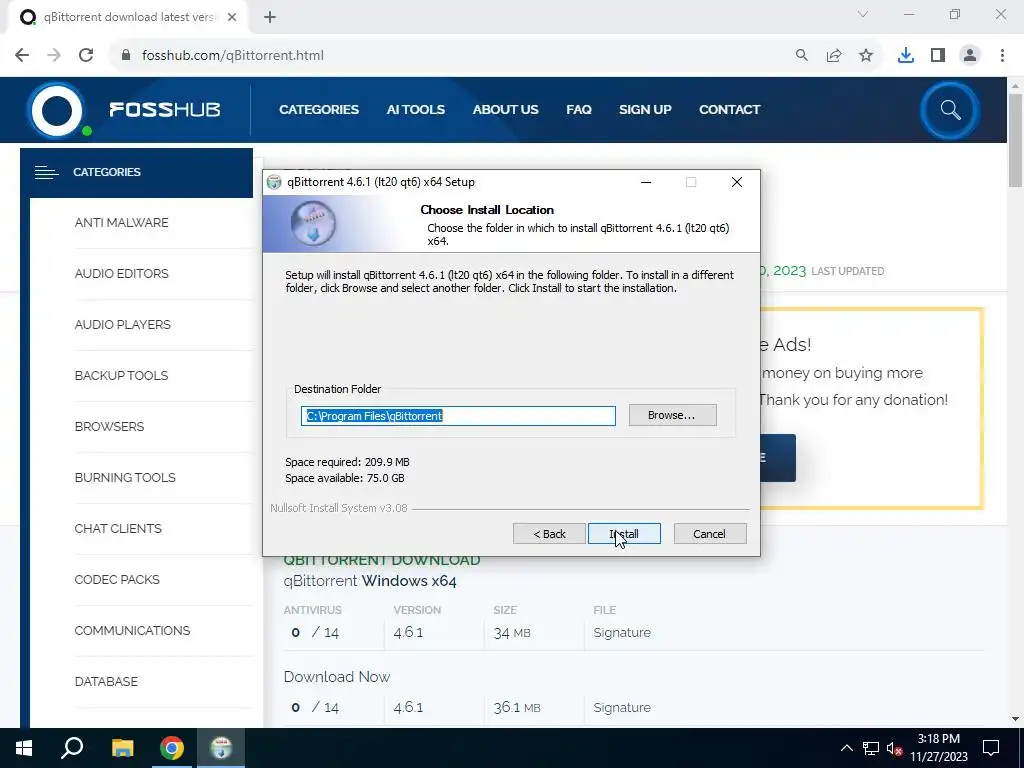The image size is (1024, 768).
Task: Open a new Chrome tab
Action: [x=270, y=17]
